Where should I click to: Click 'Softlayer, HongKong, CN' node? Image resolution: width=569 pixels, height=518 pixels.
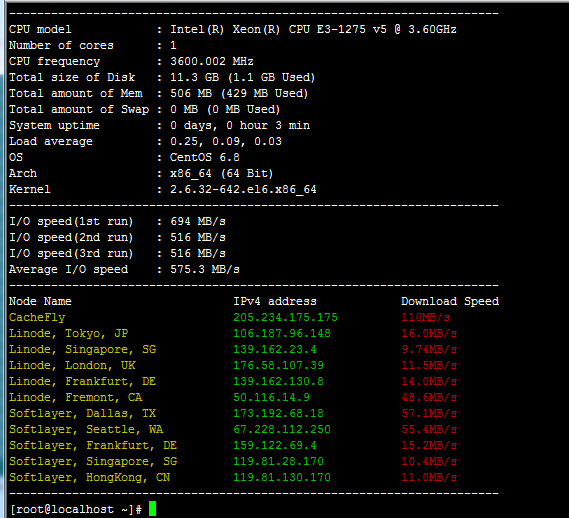pyautogui.click(x=89, y=477)
